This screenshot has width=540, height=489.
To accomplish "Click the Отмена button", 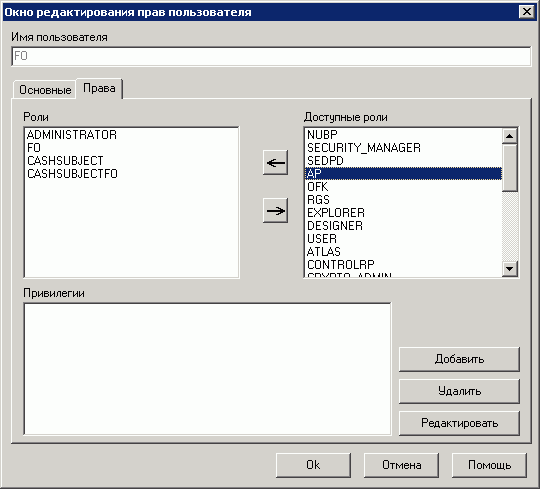I will click(401, 465).
